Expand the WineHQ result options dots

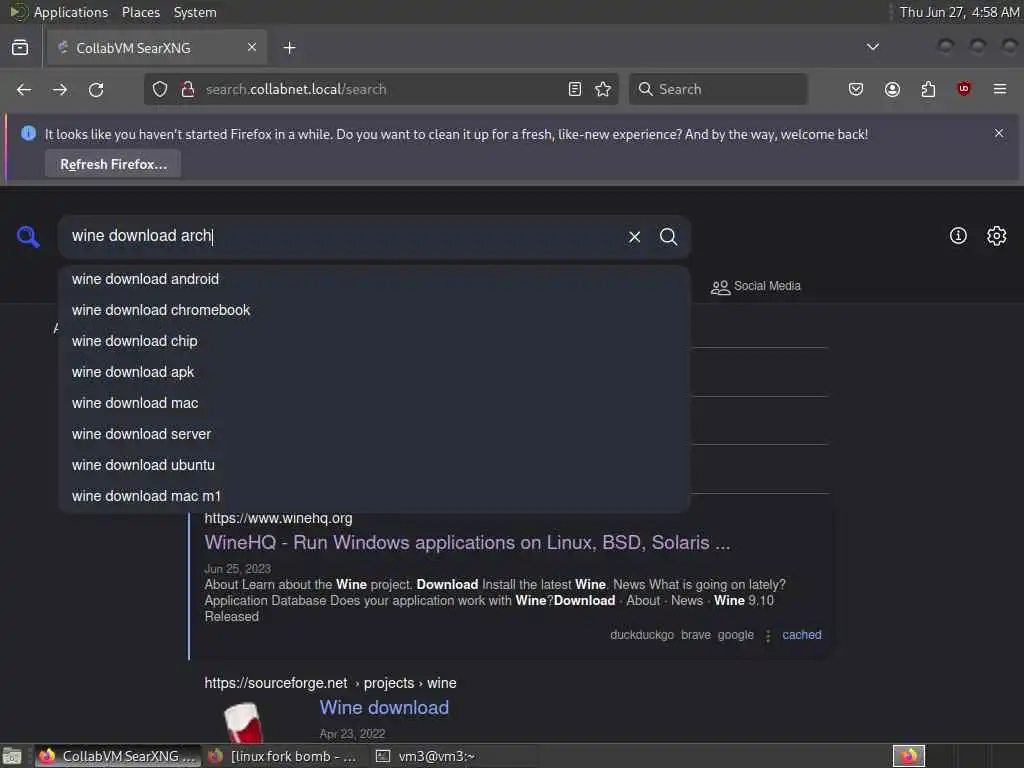click(768, 635)
